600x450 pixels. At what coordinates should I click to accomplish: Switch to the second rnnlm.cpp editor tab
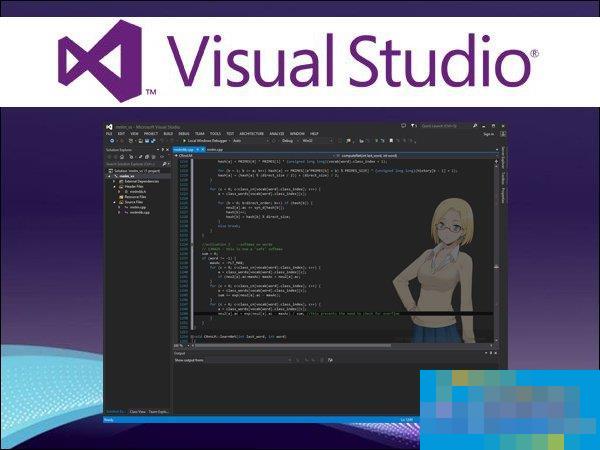coord(215,150)
